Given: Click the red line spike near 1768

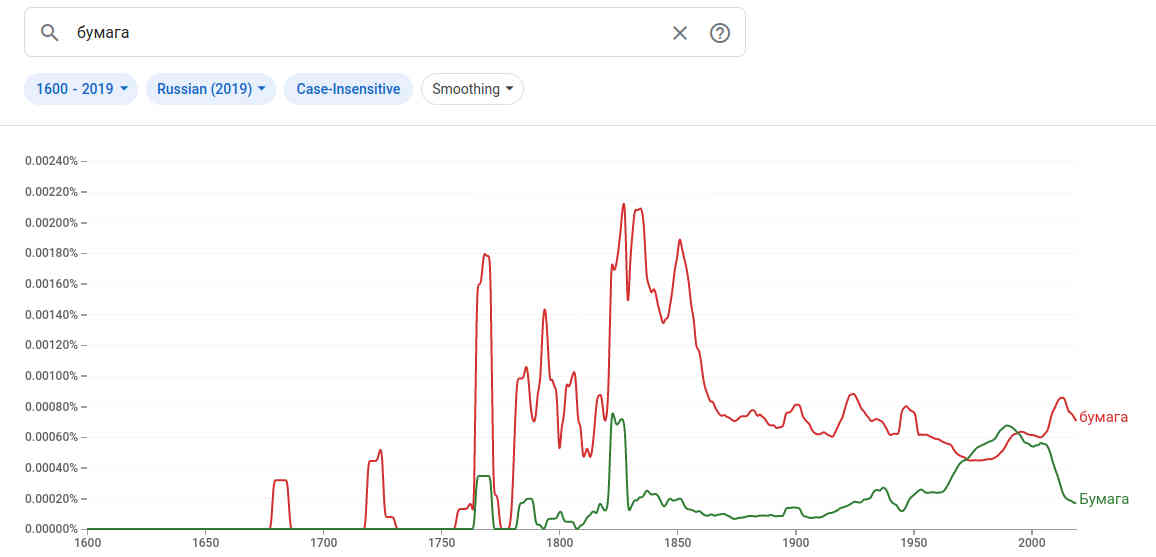Looking at the screenshot, I should (x=486, y=255).
